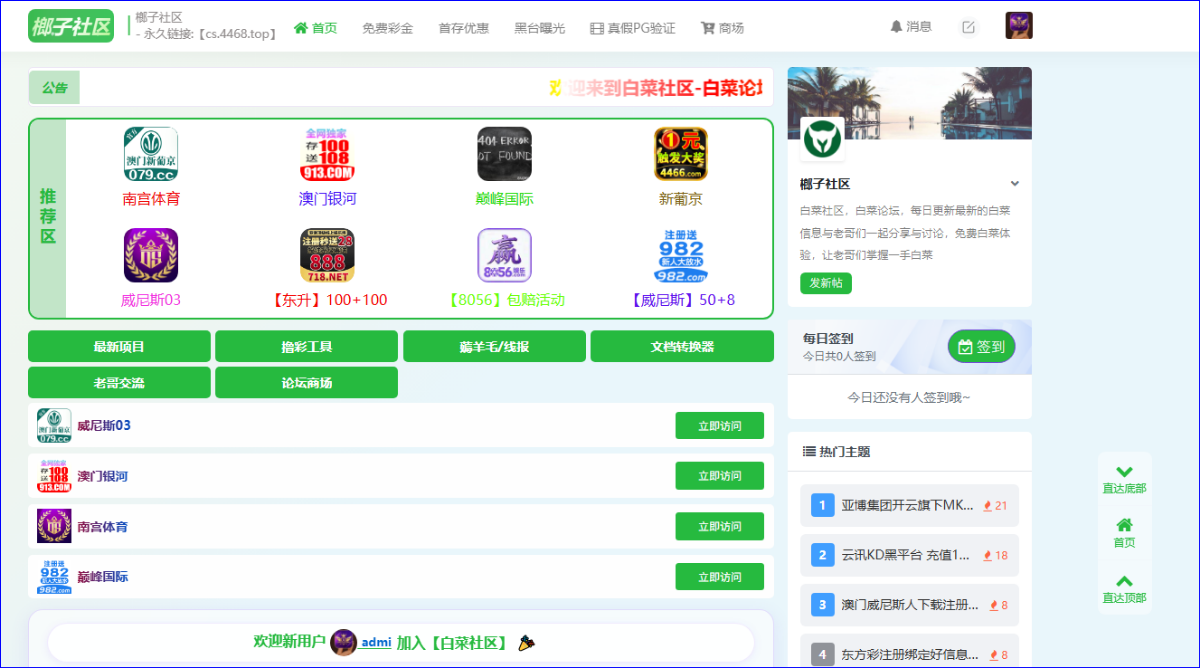Click 立即访问 for 澳门银河 row

click(x=720, y=476)
